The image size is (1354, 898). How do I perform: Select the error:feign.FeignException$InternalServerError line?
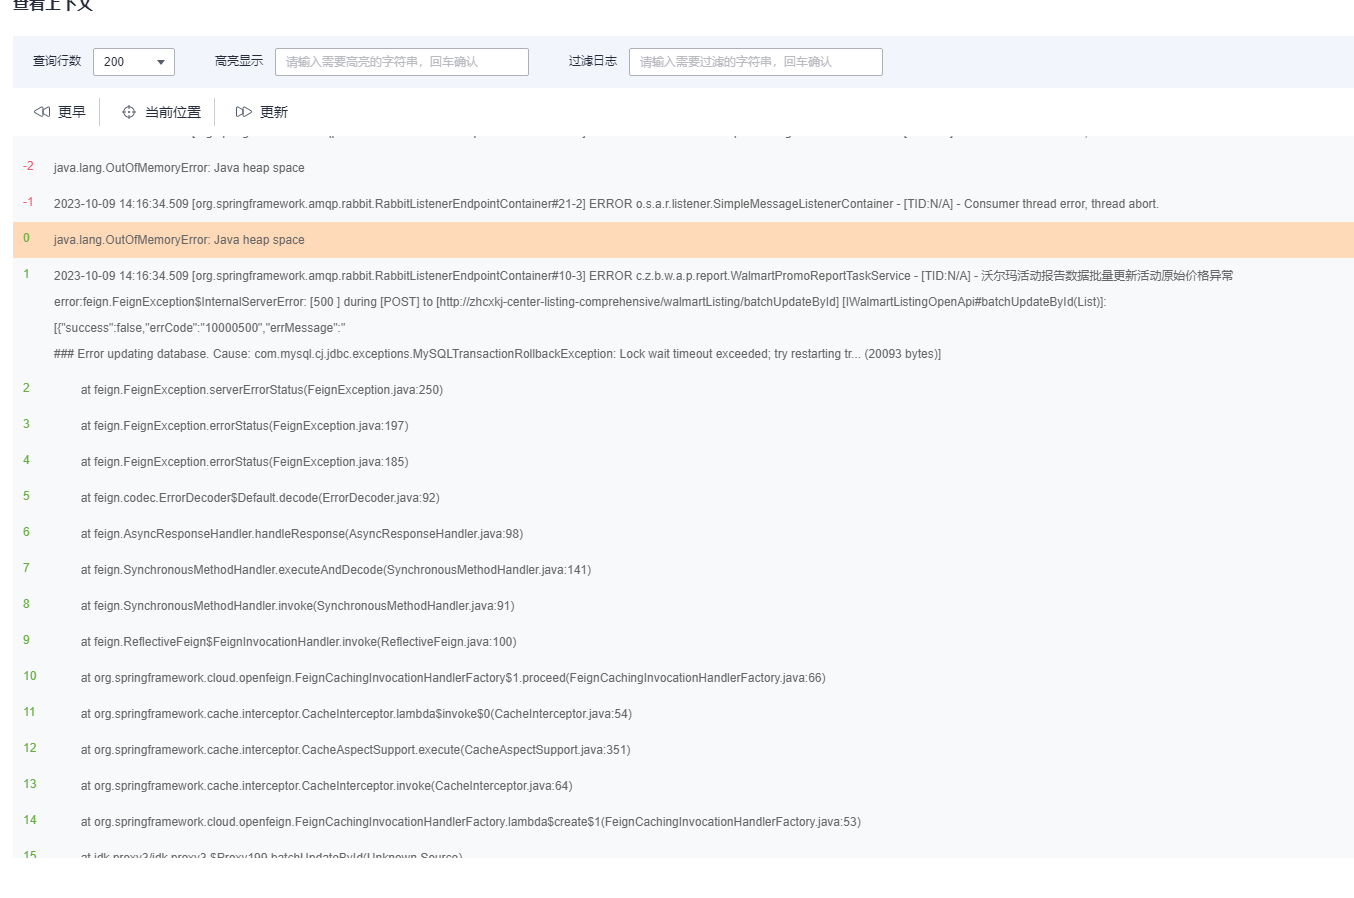pos(580,302)
